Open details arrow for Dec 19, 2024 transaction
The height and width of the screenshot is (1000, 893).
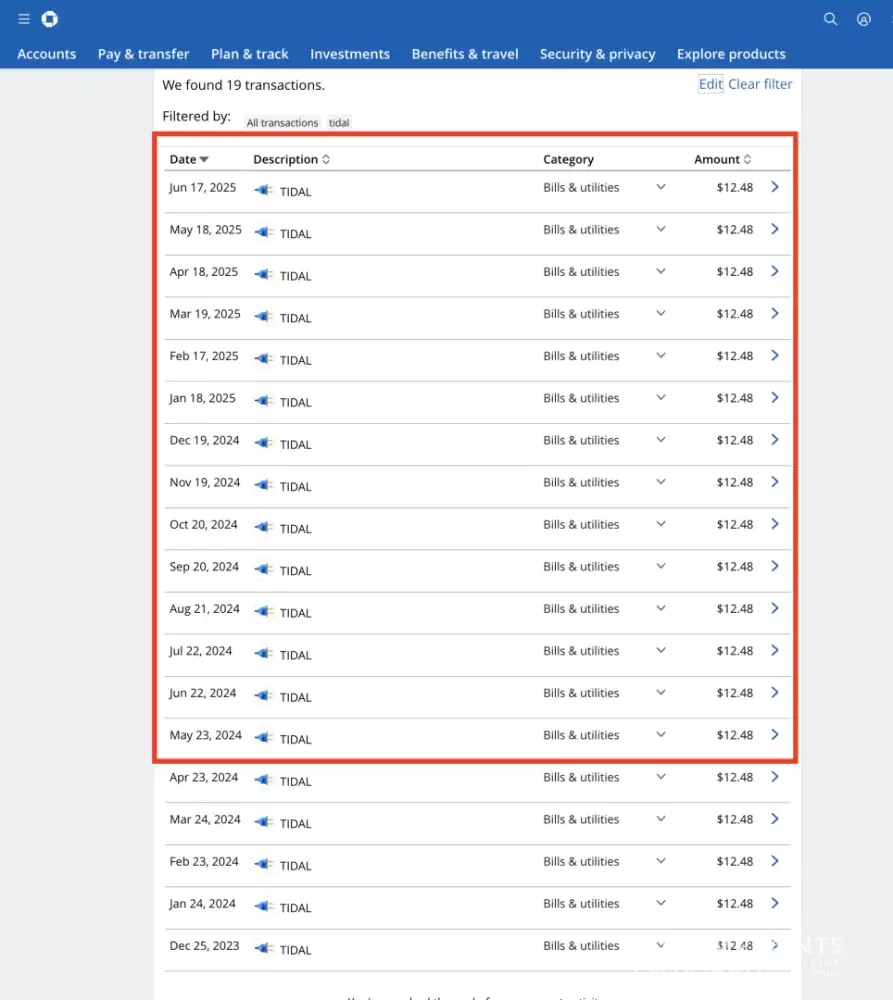[x=775, y=439]
